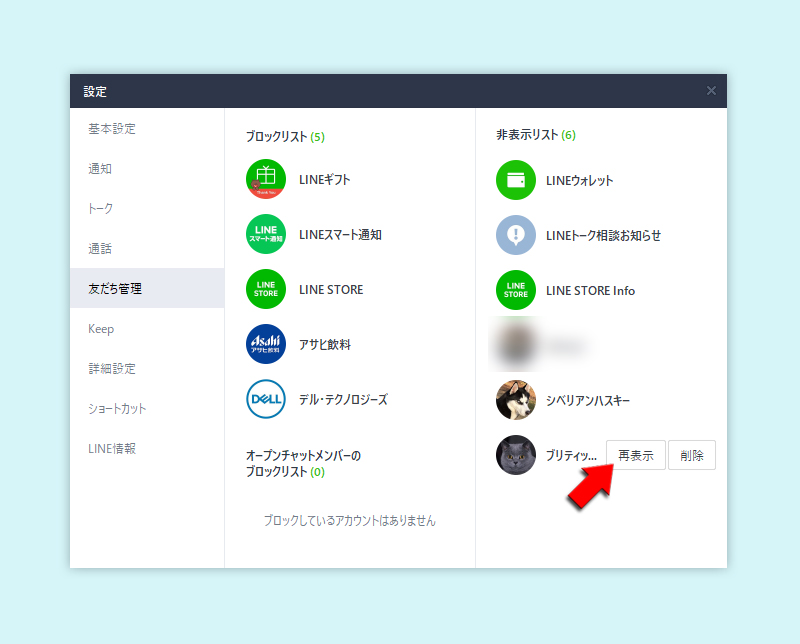The width and height of the screenshot is (800, 644).
Task: Open the 通話 settings section
Action: click(x=103, y=248)
